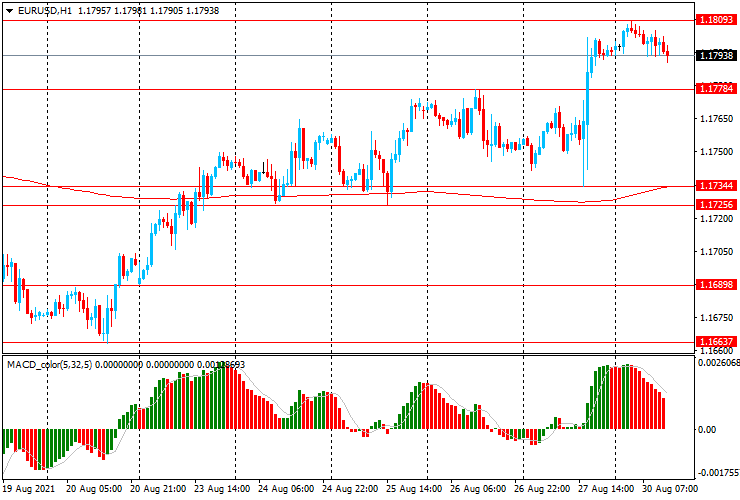Click the 23 Aug 14:00 time label
This screenshot has width=740, height=500.
(x=222, y=489)
